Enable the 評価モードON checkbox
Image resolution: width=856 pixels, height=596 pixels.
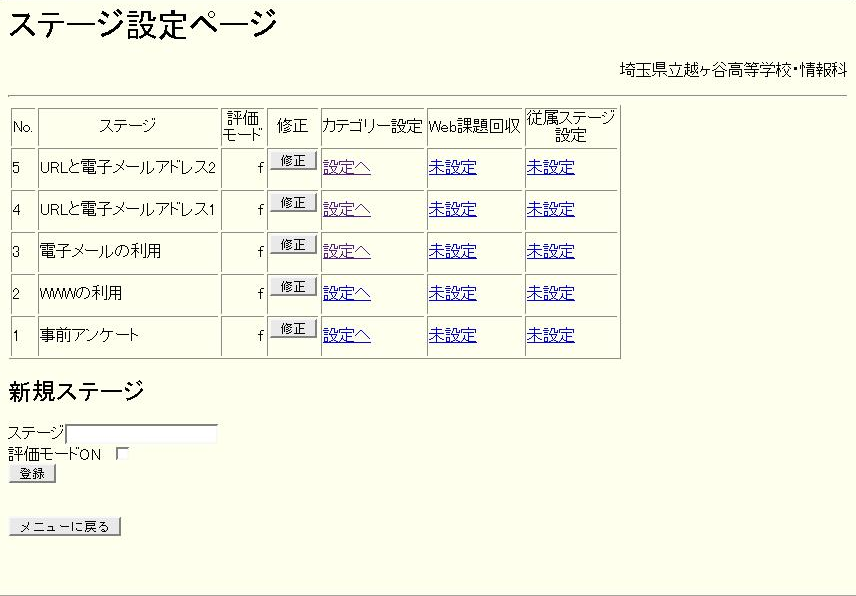coord(122,454)
